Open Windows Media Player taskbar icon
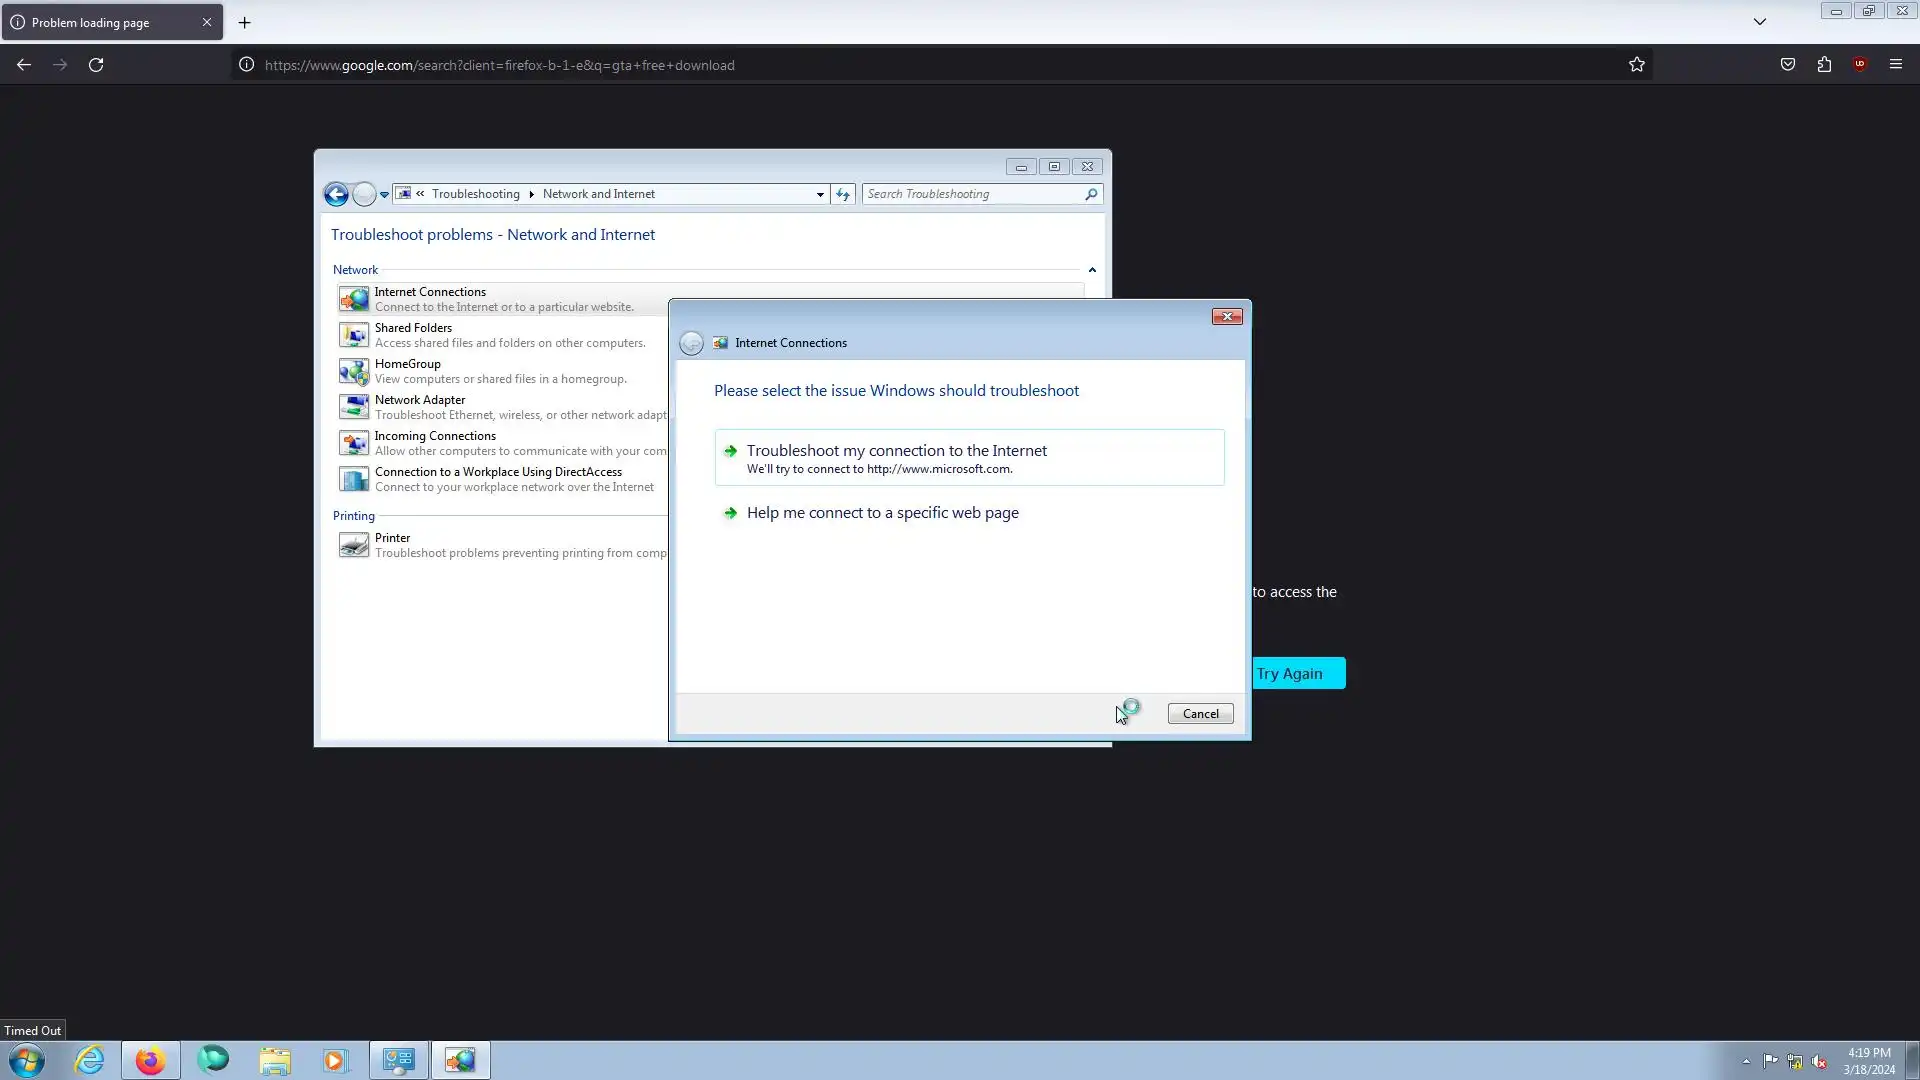This screenshot has height=1080, width=1920. pyautogui.click(x=335, y=1060)
